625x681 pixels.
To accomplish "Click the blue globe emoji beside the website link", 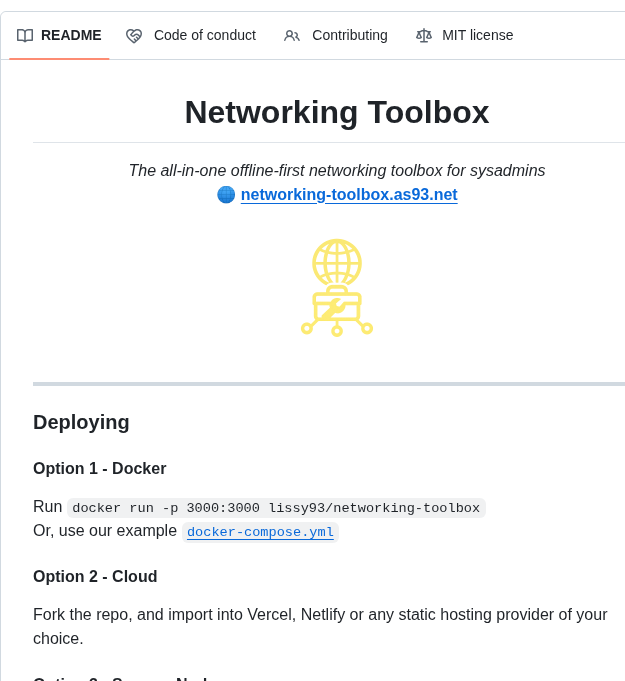I will (x=226, y=195).
